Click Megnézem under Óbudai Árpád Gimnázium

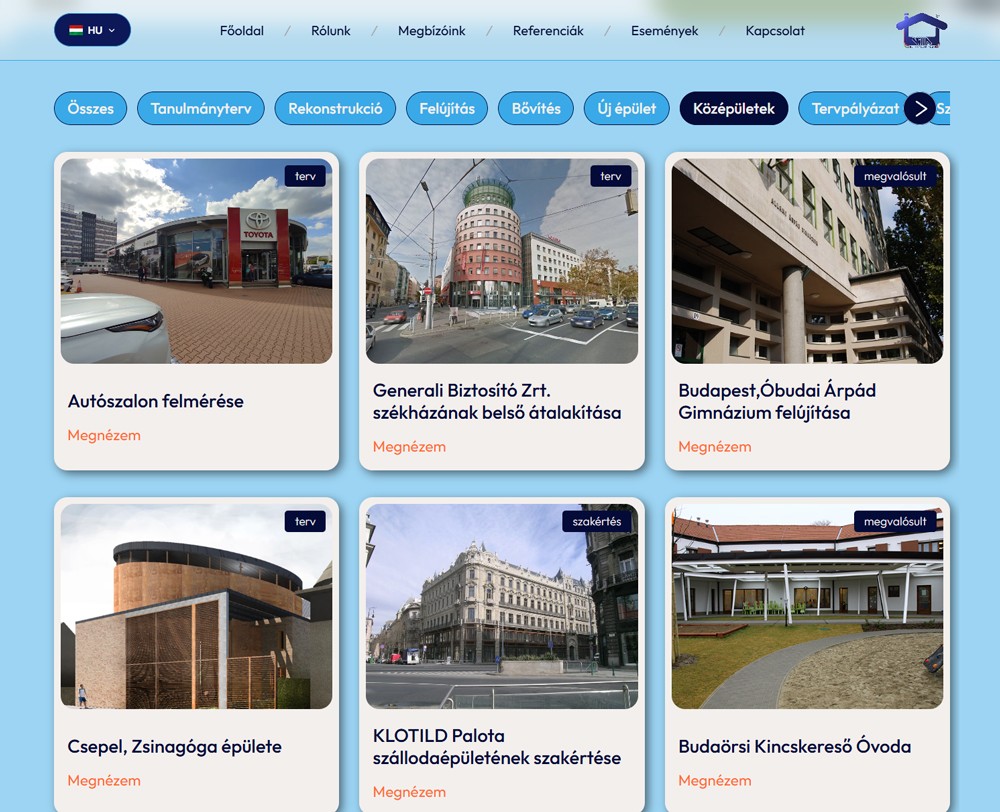[715, 447]
